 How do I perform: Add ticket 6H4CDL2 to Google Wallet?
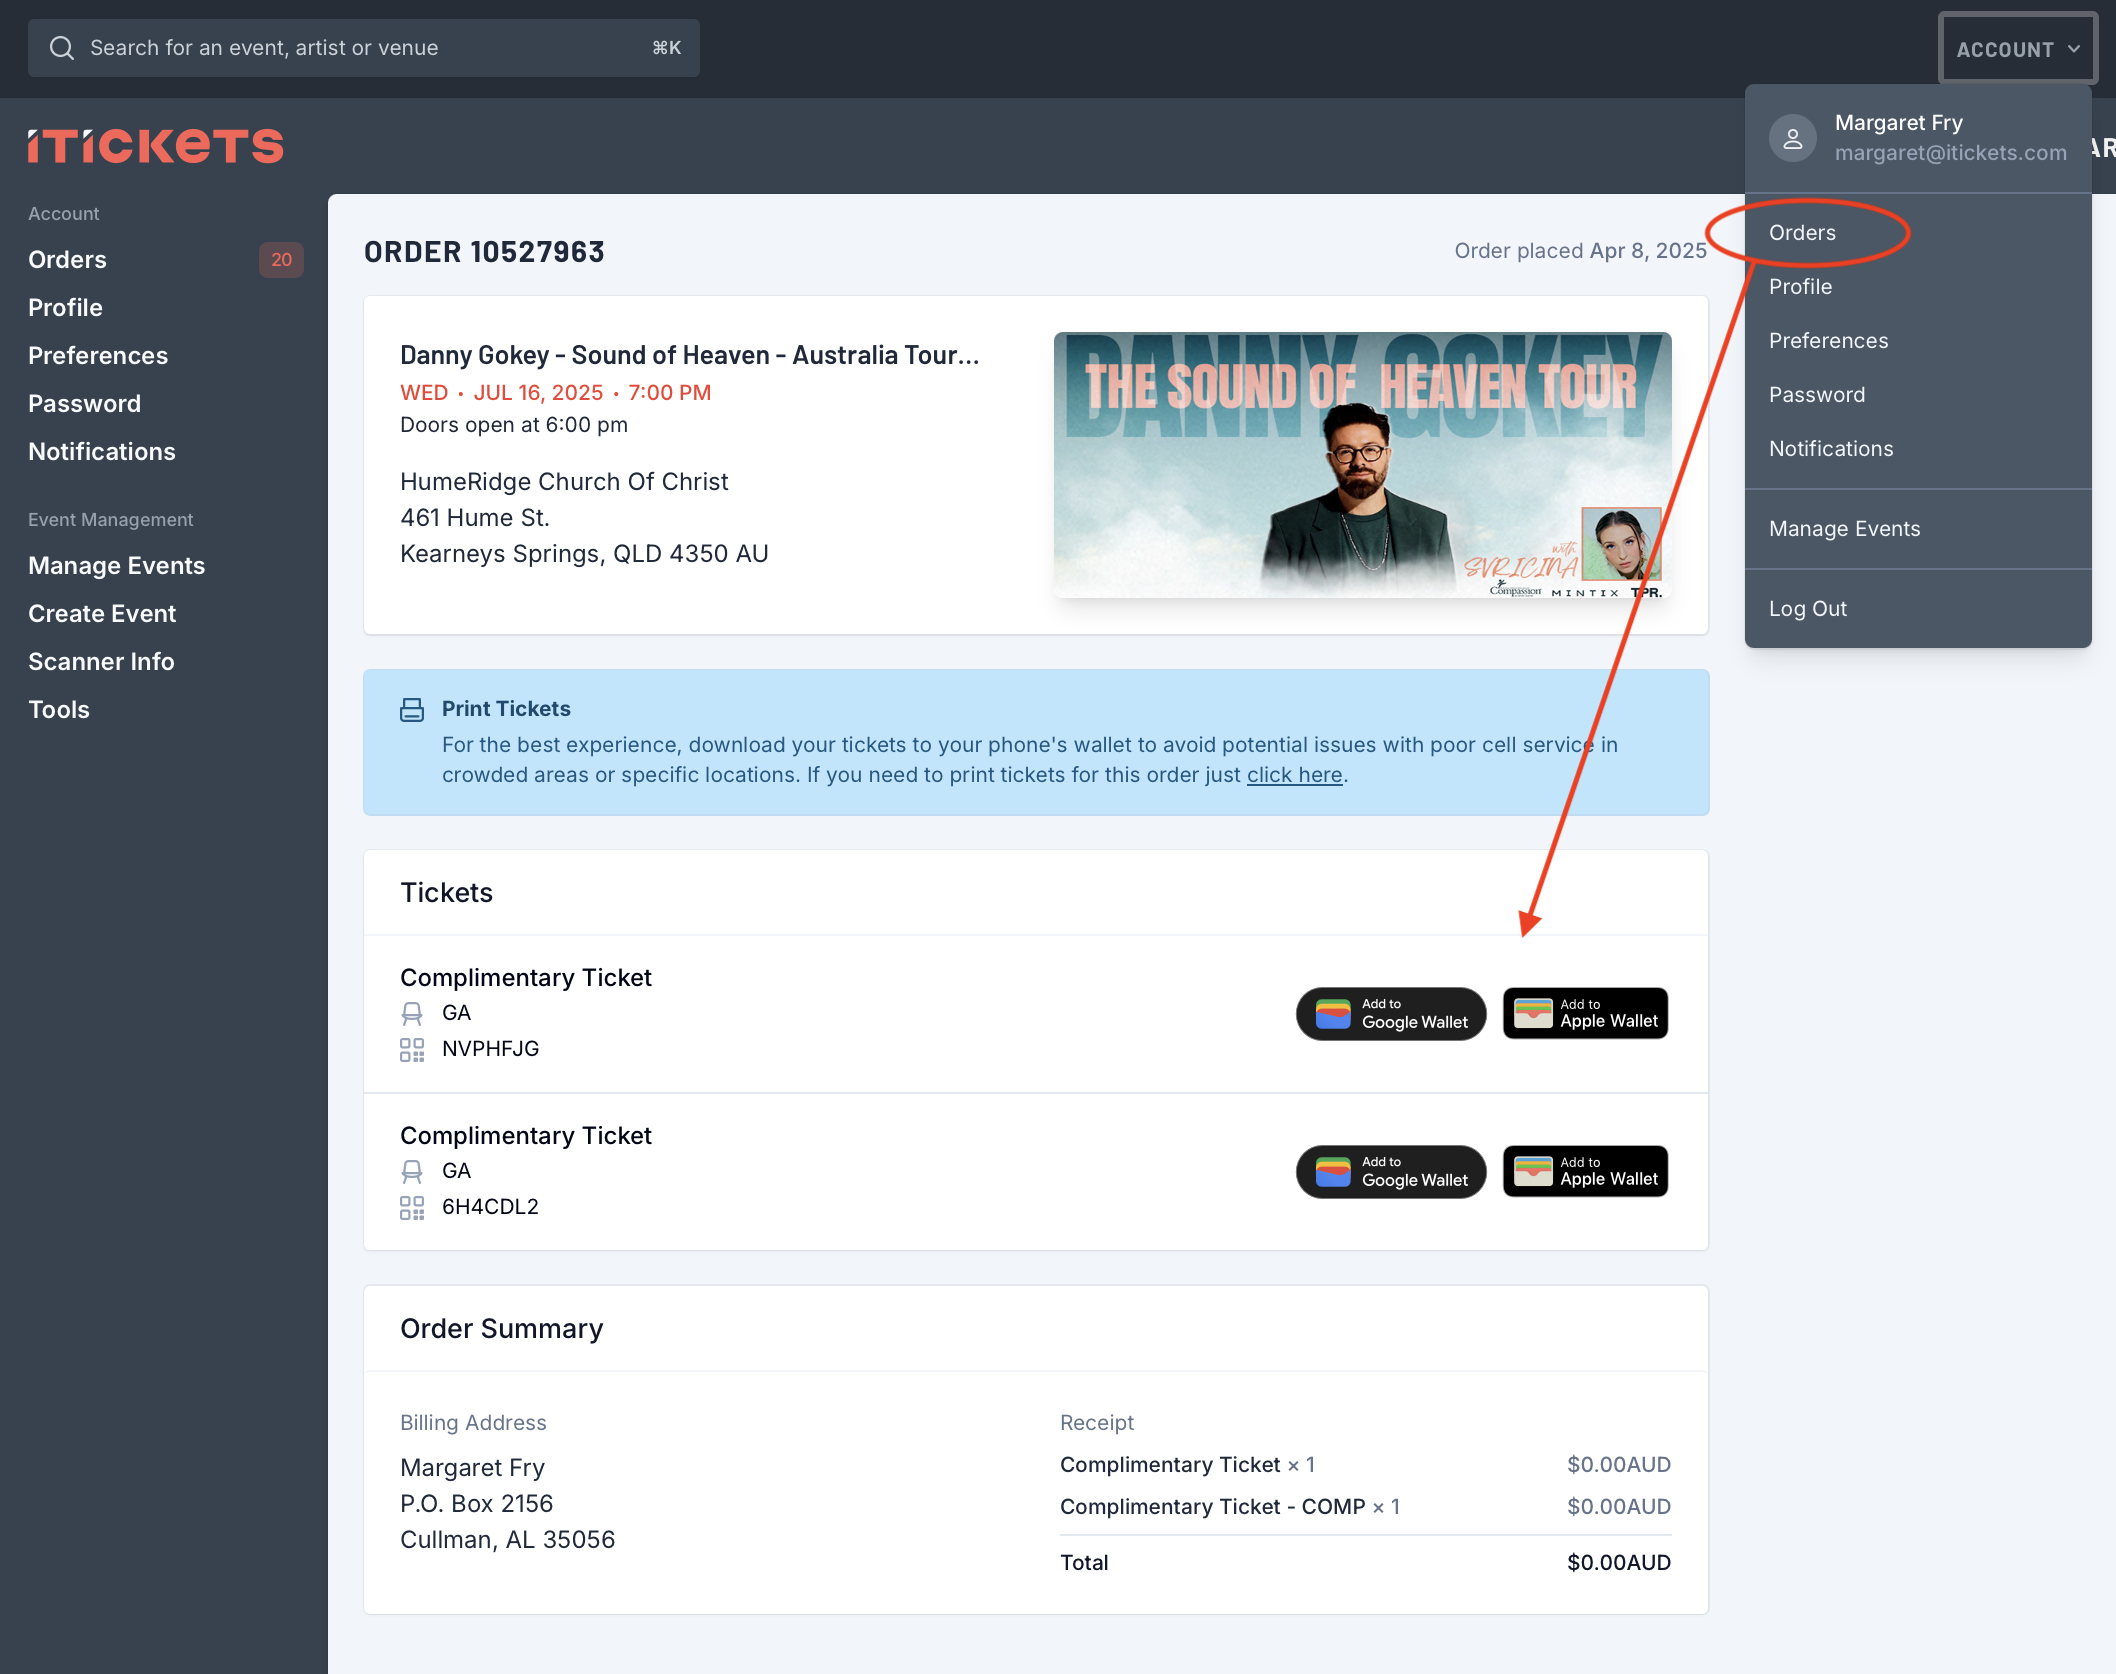coord(1391,1172)
